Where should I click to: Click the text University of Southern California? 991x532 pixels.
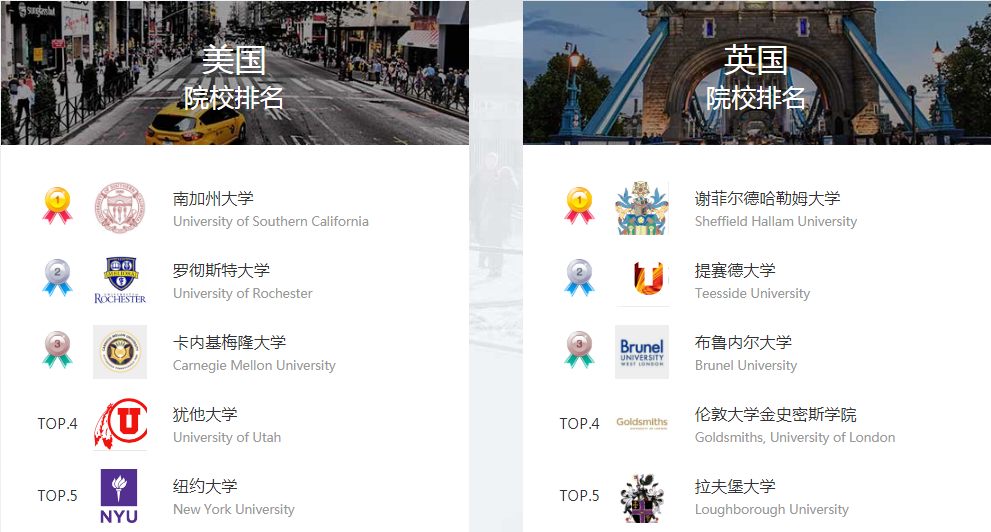coord(271,222)
